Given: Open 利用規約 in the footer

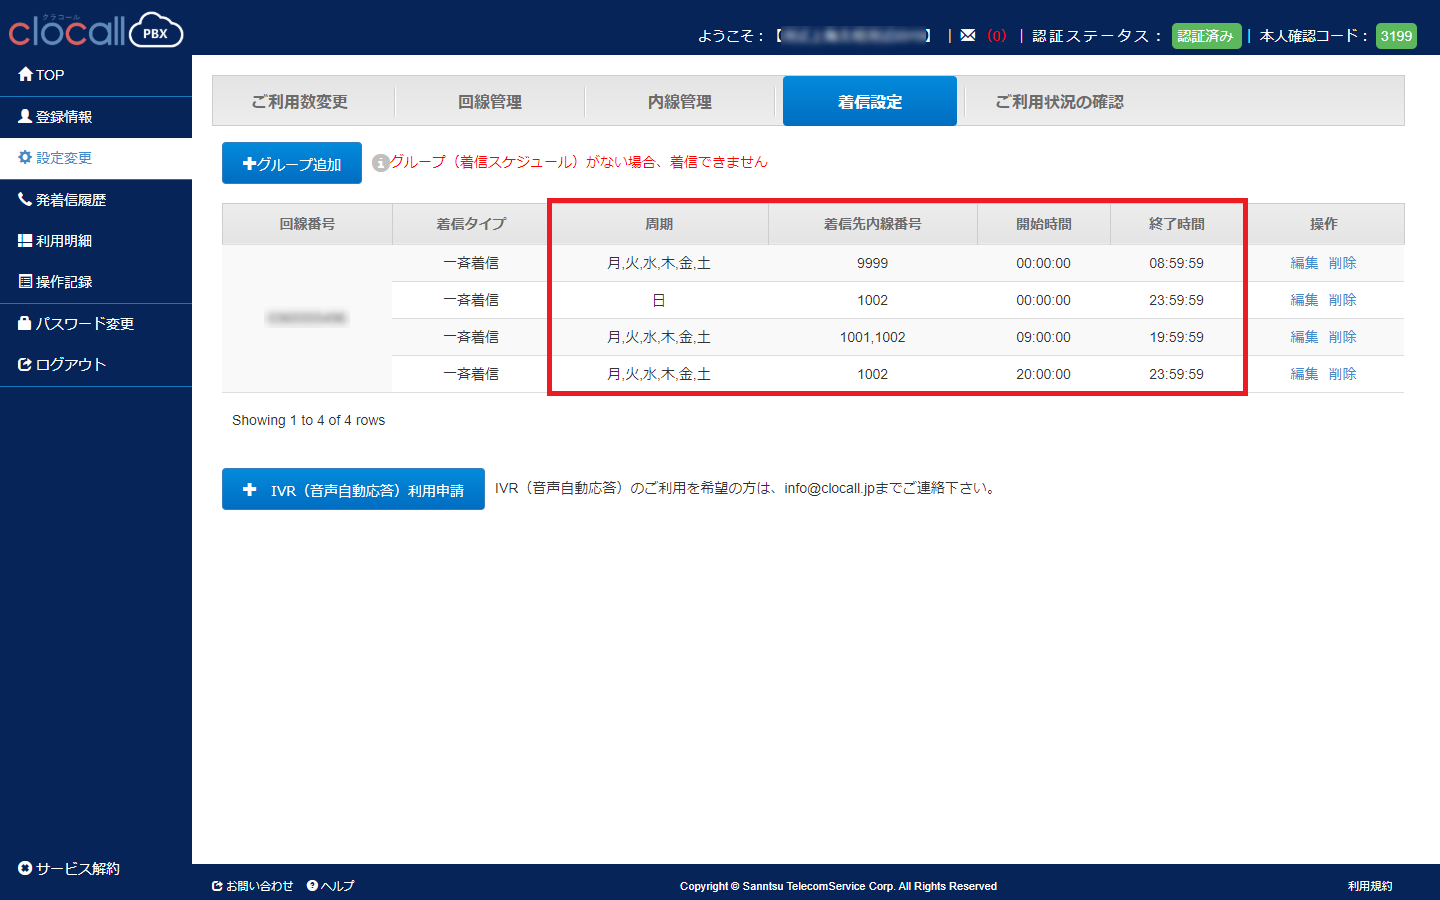Looking at the screenshot, I should (x=1370, y=886).
